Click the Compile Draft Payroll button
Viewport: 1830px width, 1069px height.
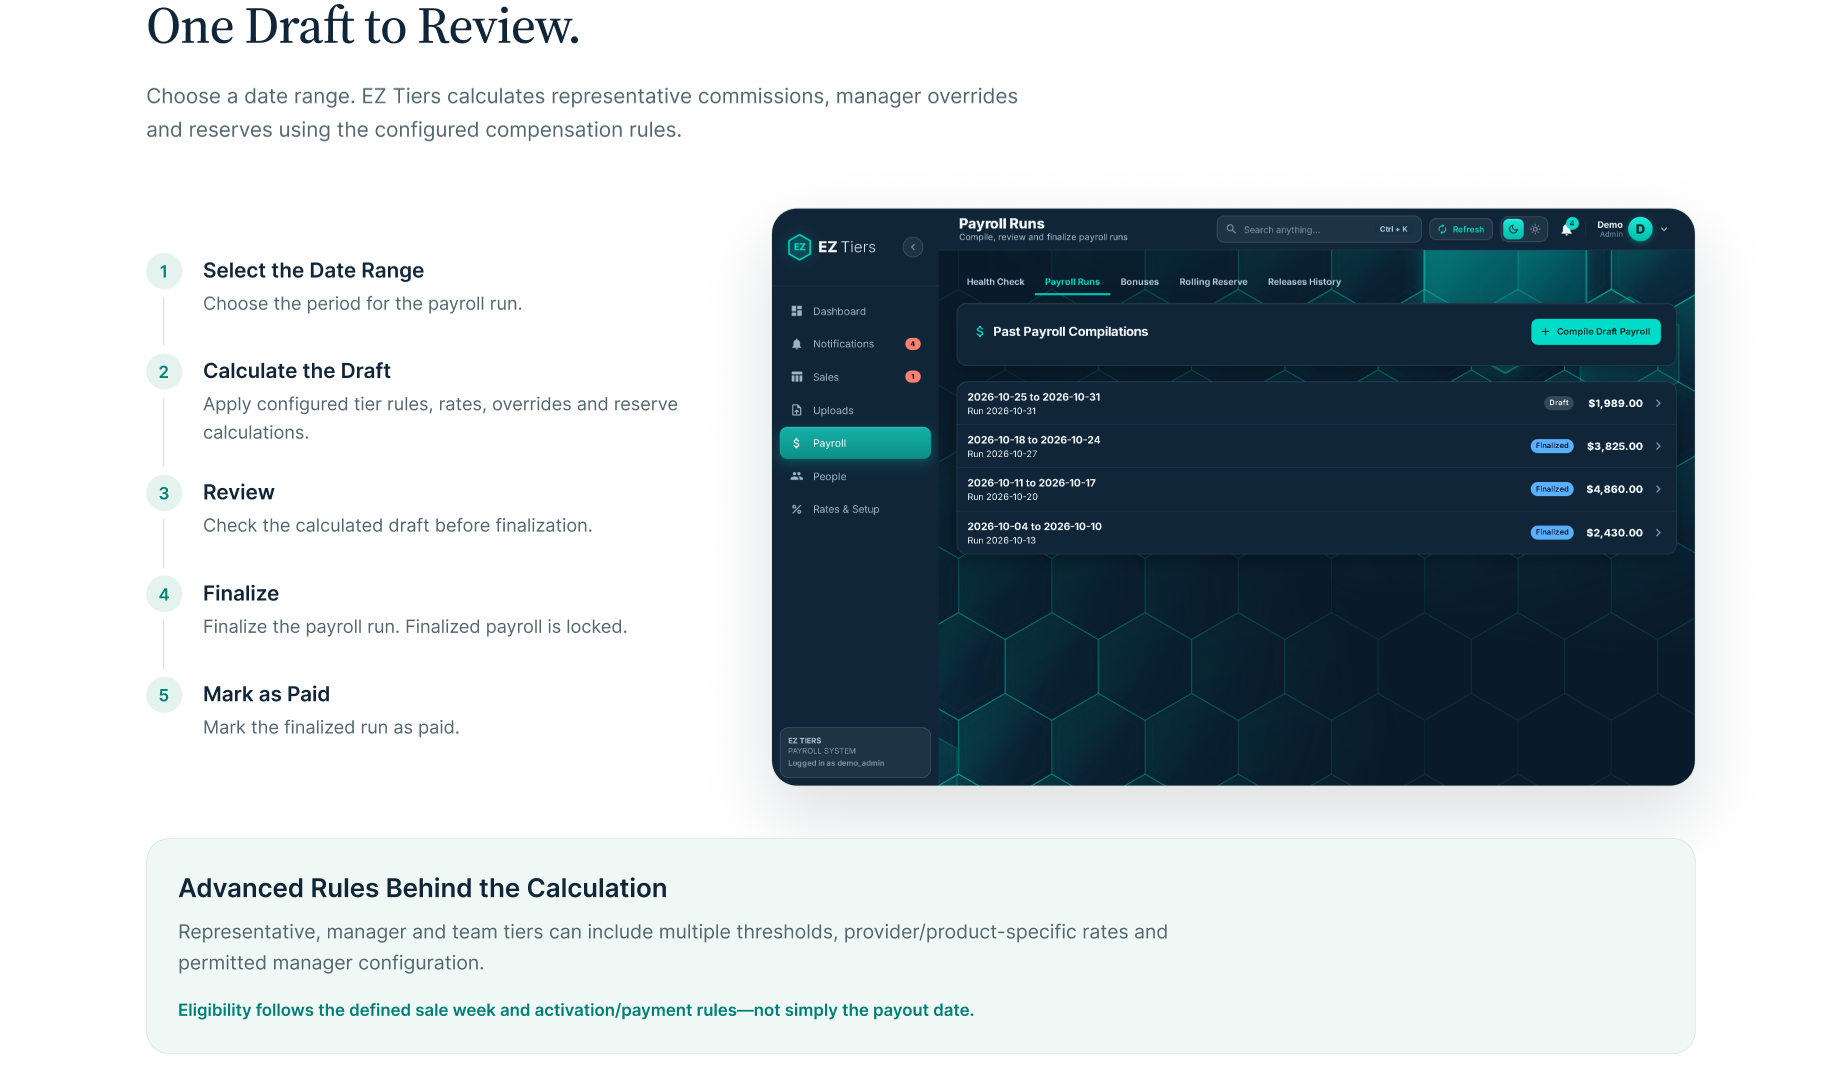[x=1596, y=332]
